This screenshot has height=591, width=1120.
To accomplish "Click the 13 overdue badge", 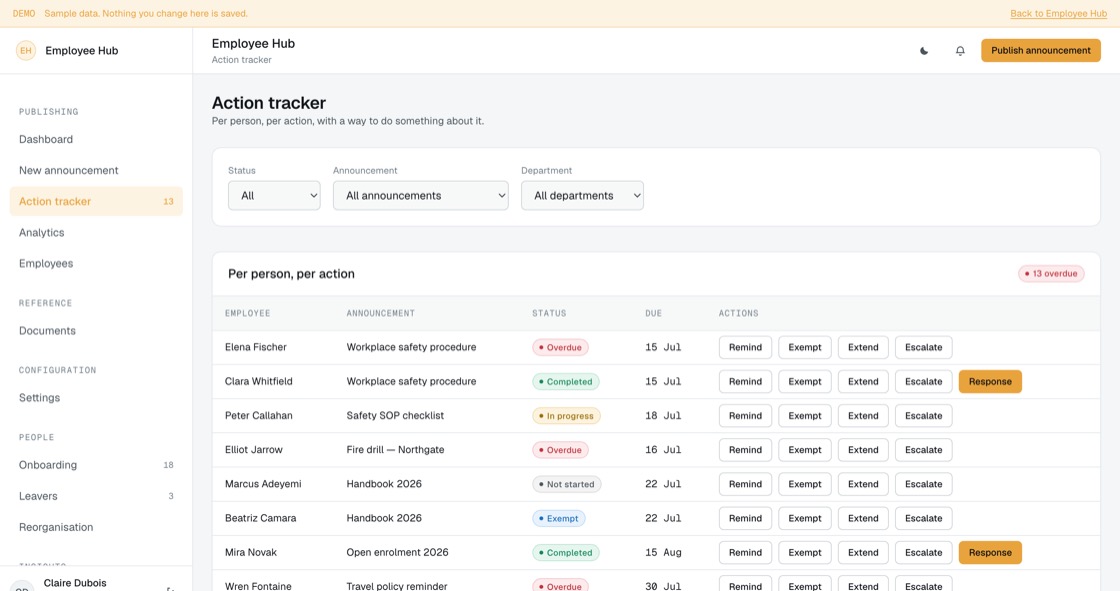I will [x=1051, y=274].
